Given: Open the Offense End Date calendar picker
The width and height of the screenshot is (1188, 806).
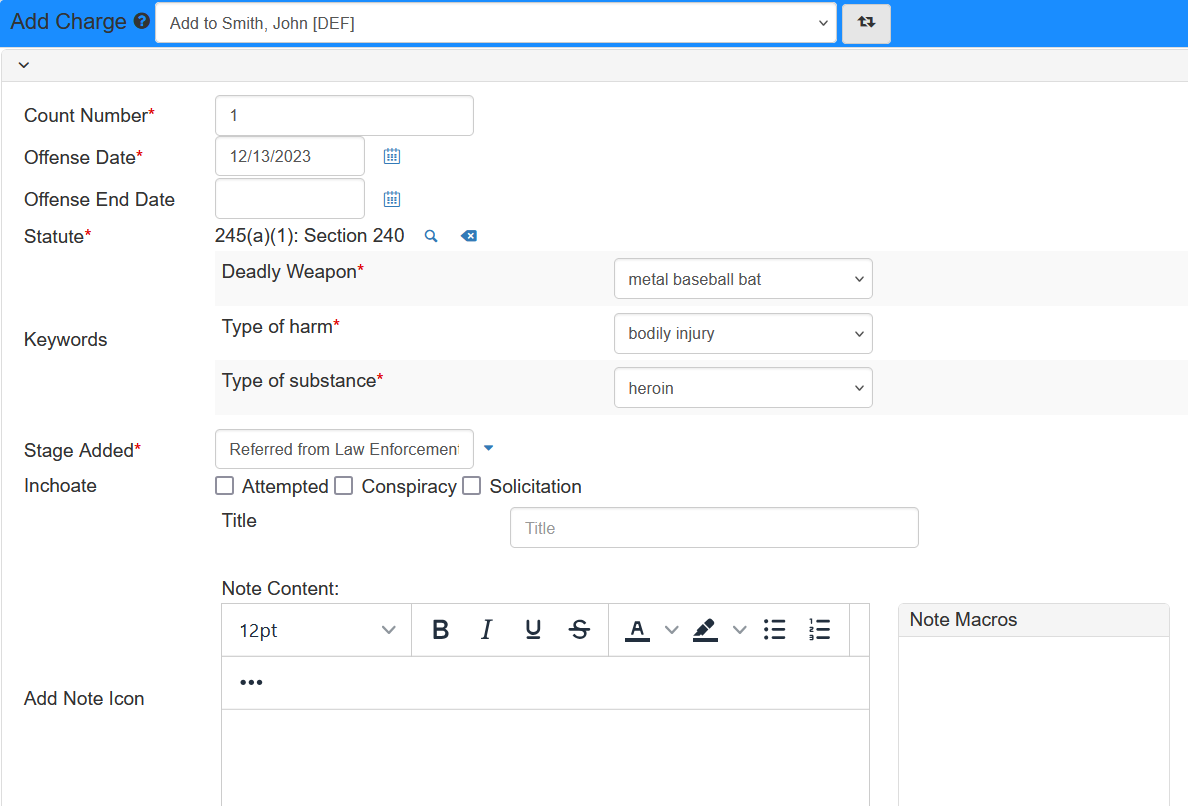Looking at the screenshot, I should 392,198.
